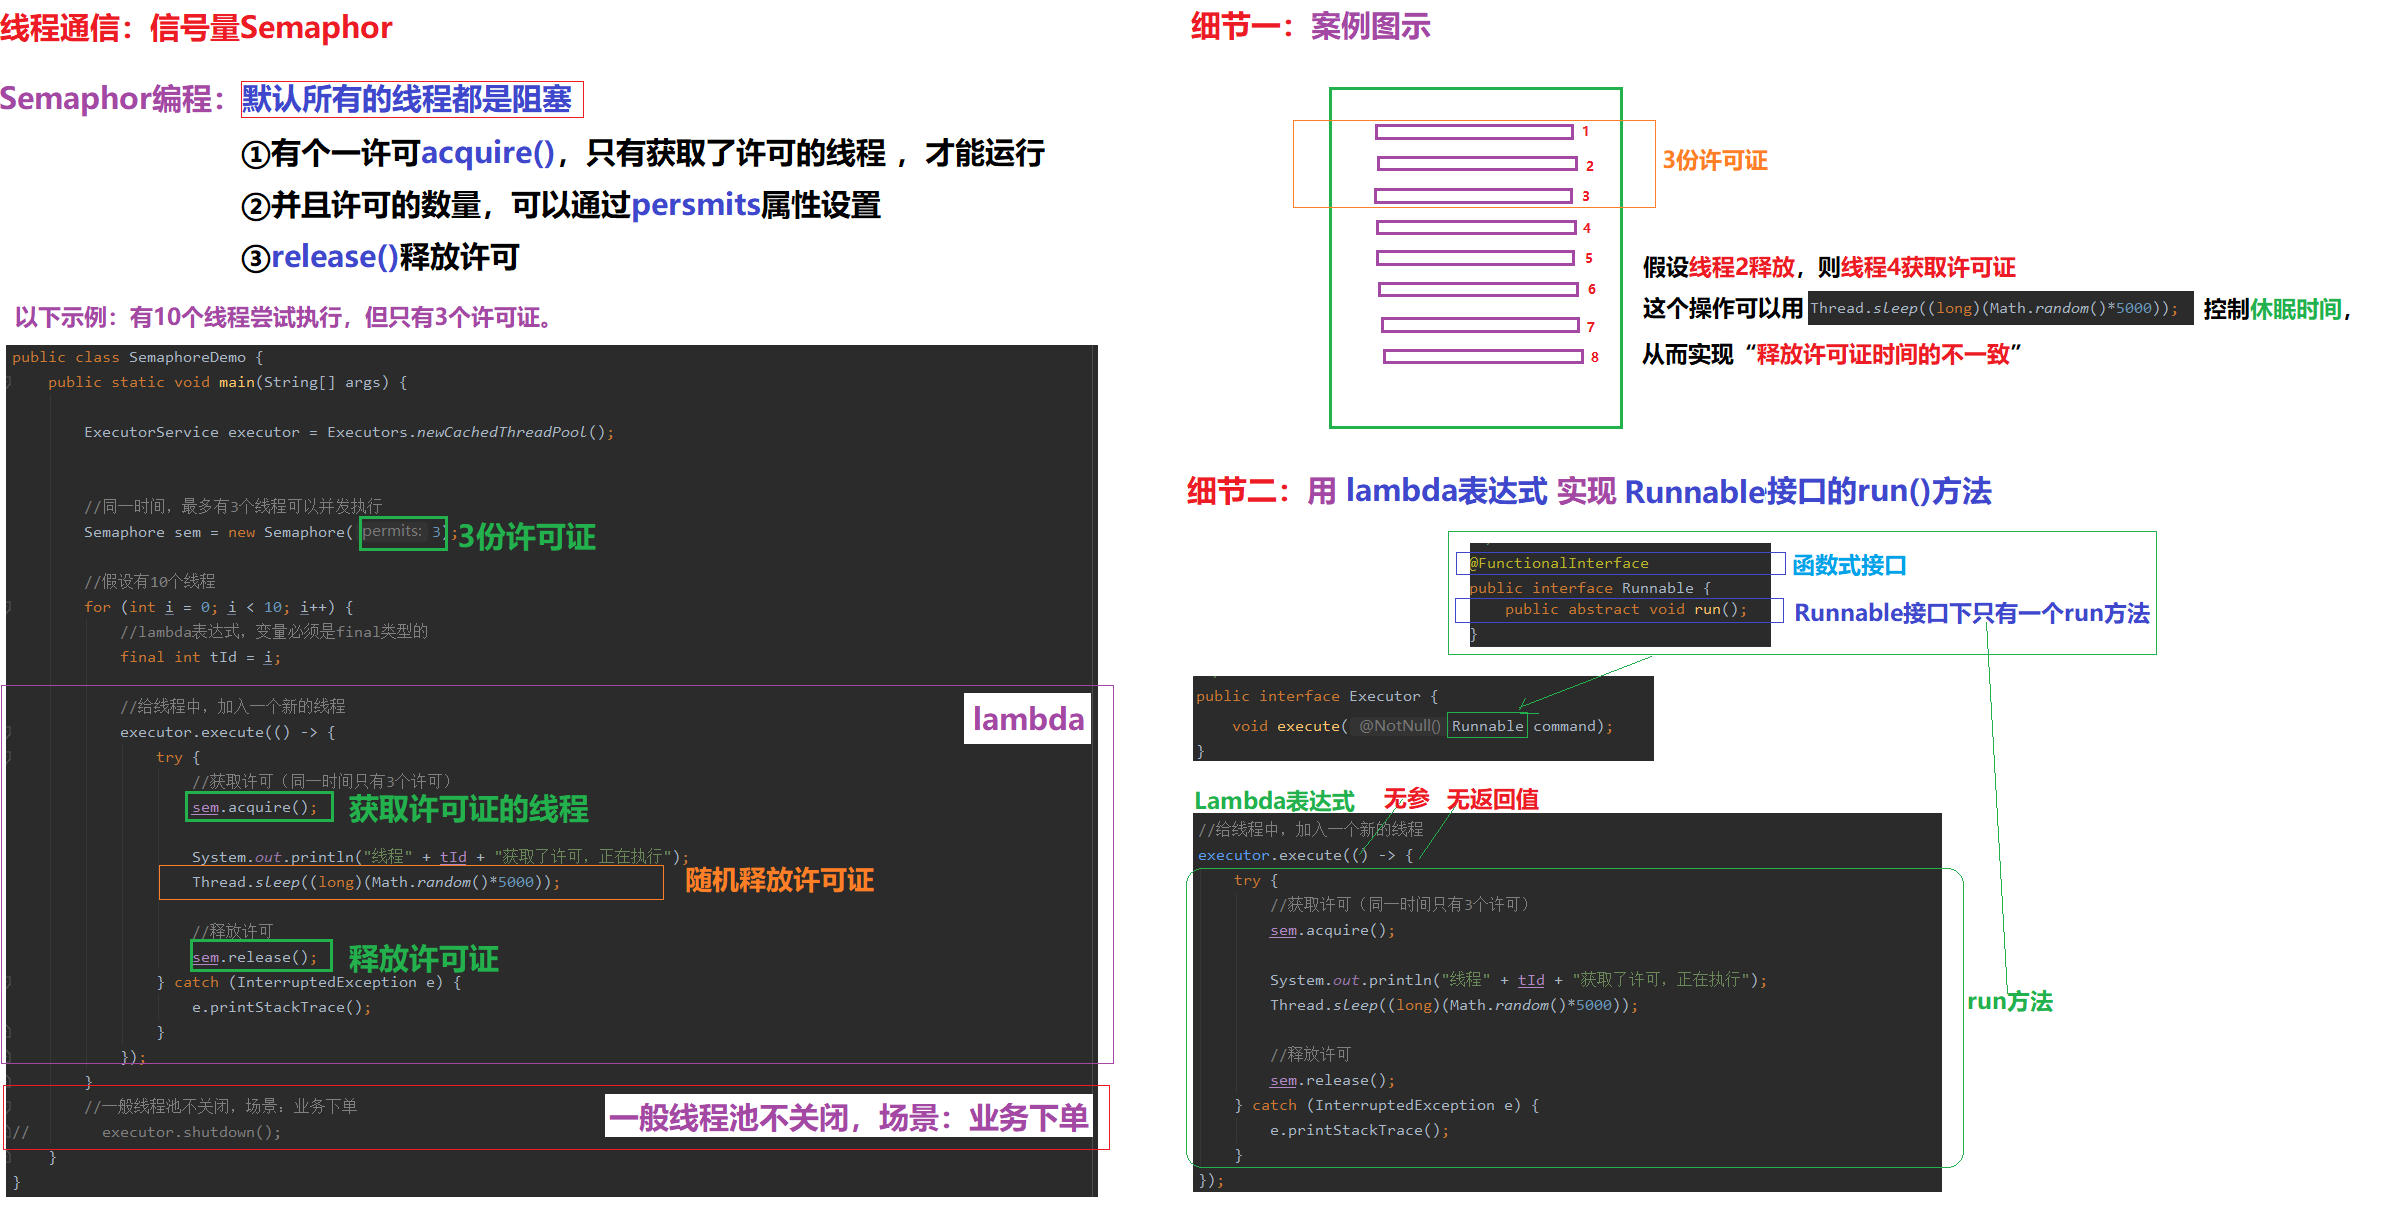Select thread bar number 1

pyautogui.click(x=1473, y=132)
